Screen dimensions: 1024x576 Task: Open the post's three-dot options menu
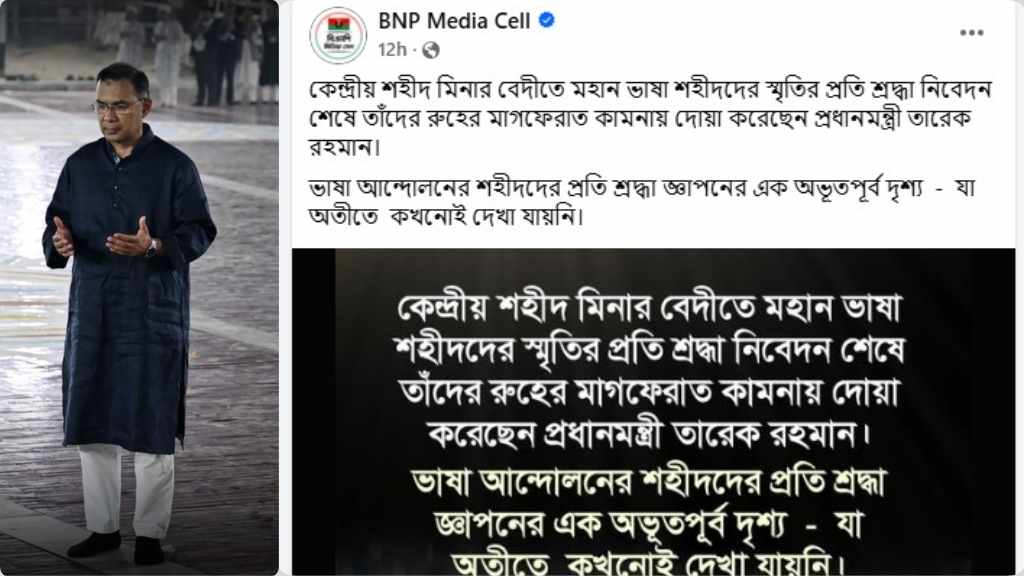pos(971,33)
